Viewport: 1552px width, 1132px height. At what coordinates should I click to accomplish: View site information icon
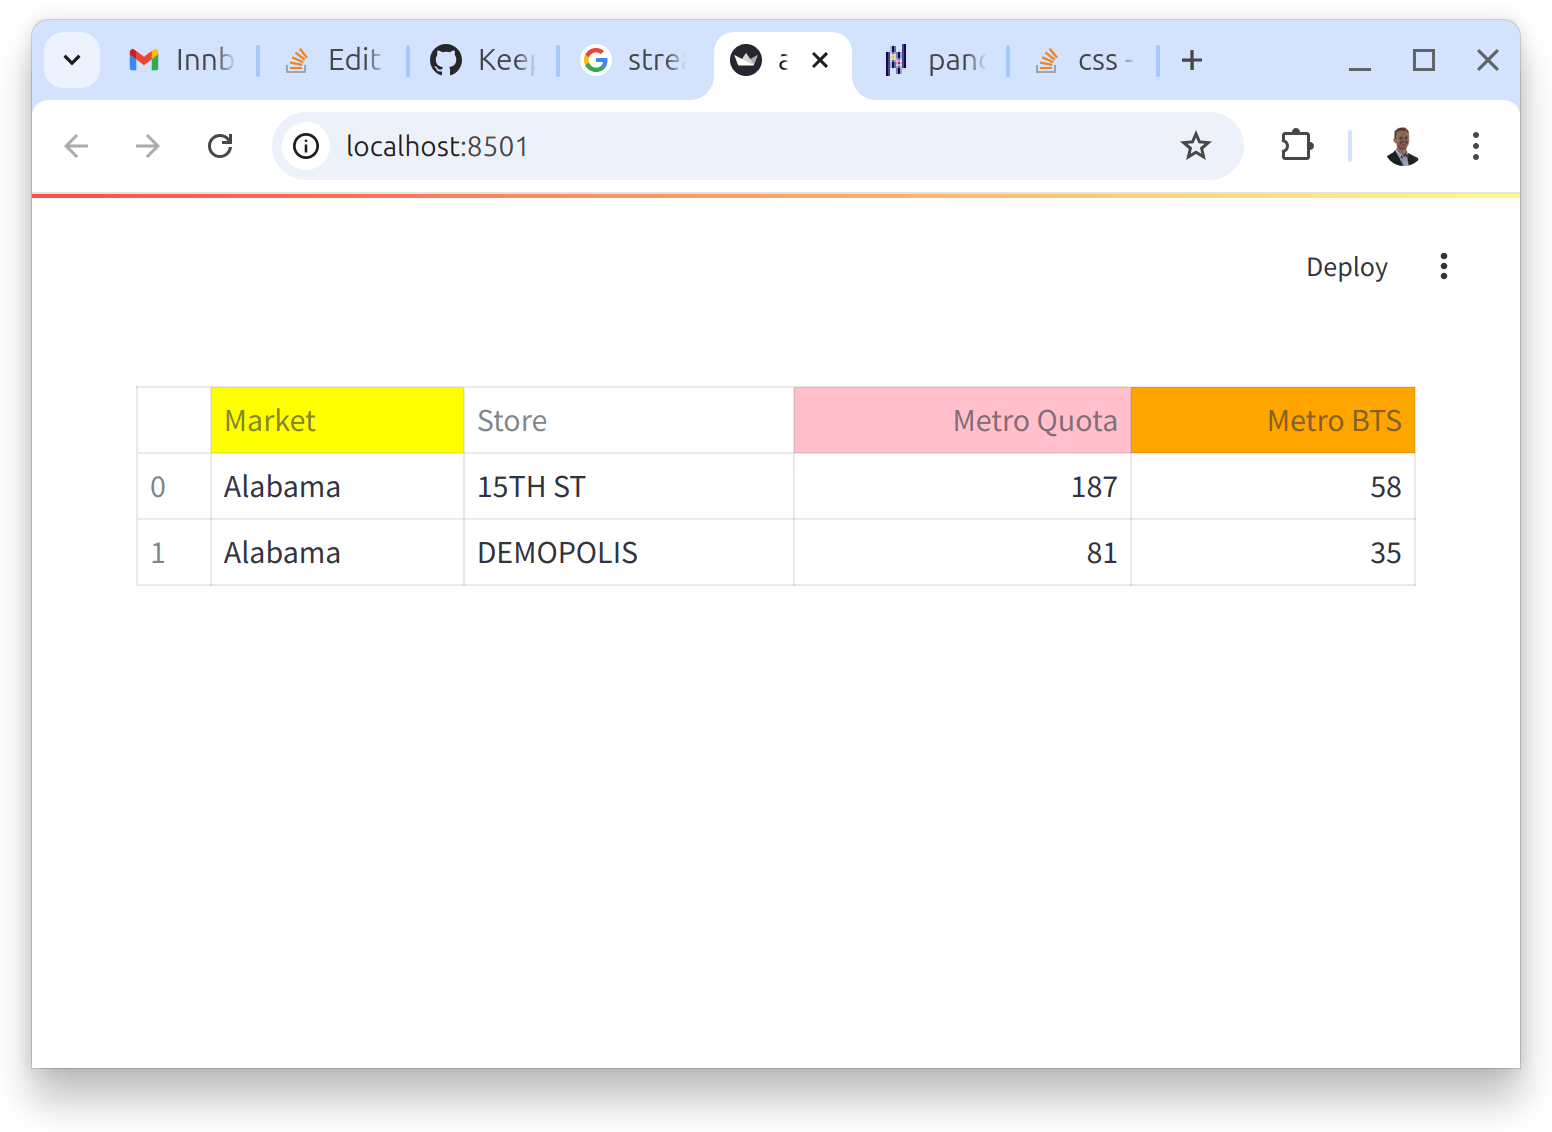click(306, 146)
